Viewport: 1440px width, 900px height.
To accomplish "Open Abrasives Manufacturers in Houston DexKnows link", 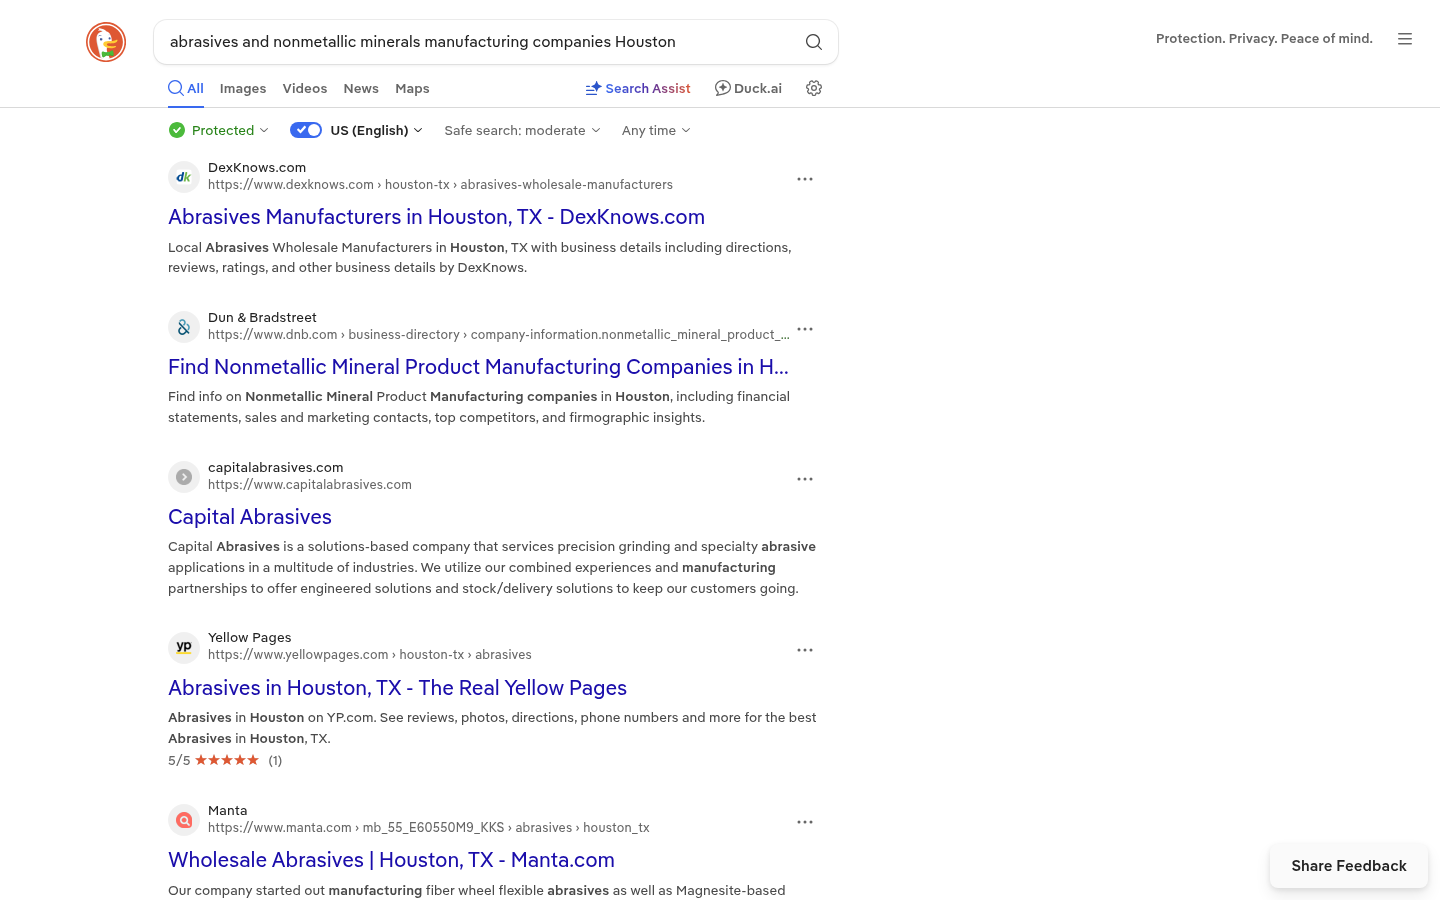I will (436, 217).
